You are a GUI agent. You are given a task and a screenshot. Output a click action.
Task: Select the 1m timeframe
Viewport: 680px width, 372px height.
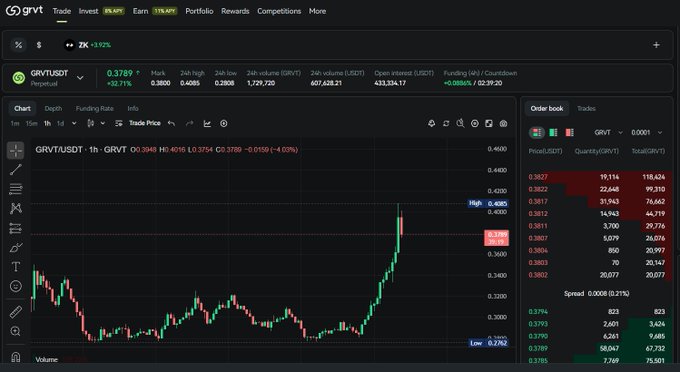pyautogui.click(x=15, y=124)
